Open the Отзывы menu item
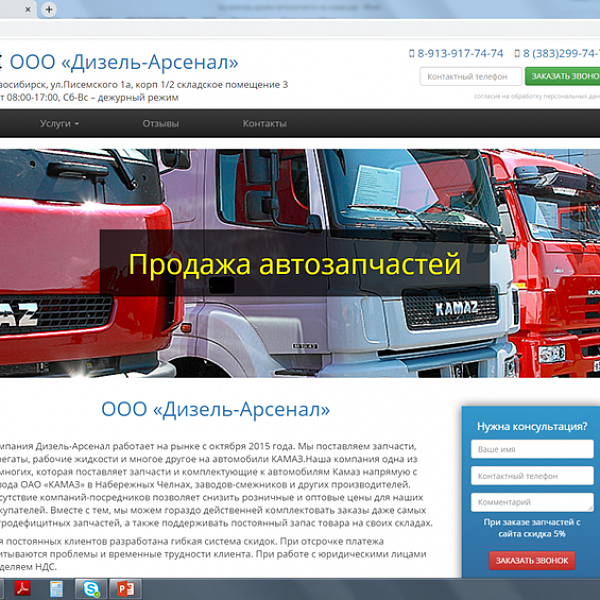Screen dimensions: 600x600 (x=160, y=124)
